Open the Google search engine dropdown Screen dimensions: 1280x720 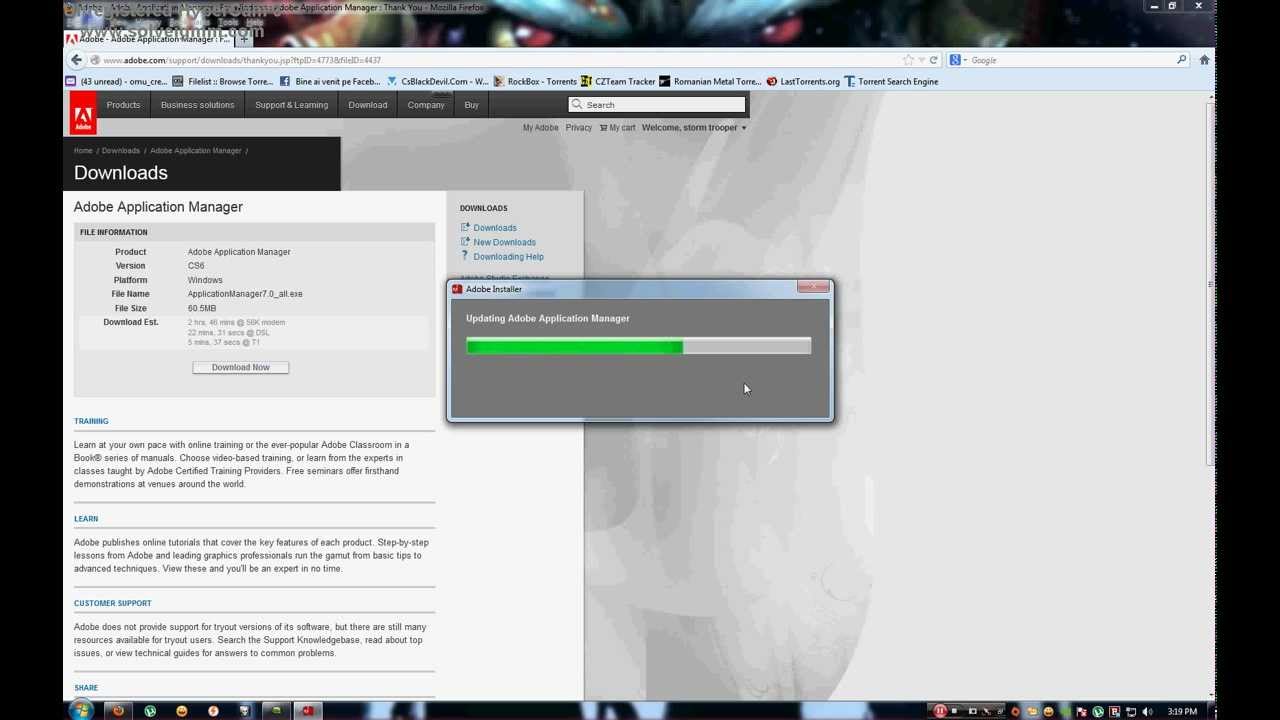[x=958, y=60]
